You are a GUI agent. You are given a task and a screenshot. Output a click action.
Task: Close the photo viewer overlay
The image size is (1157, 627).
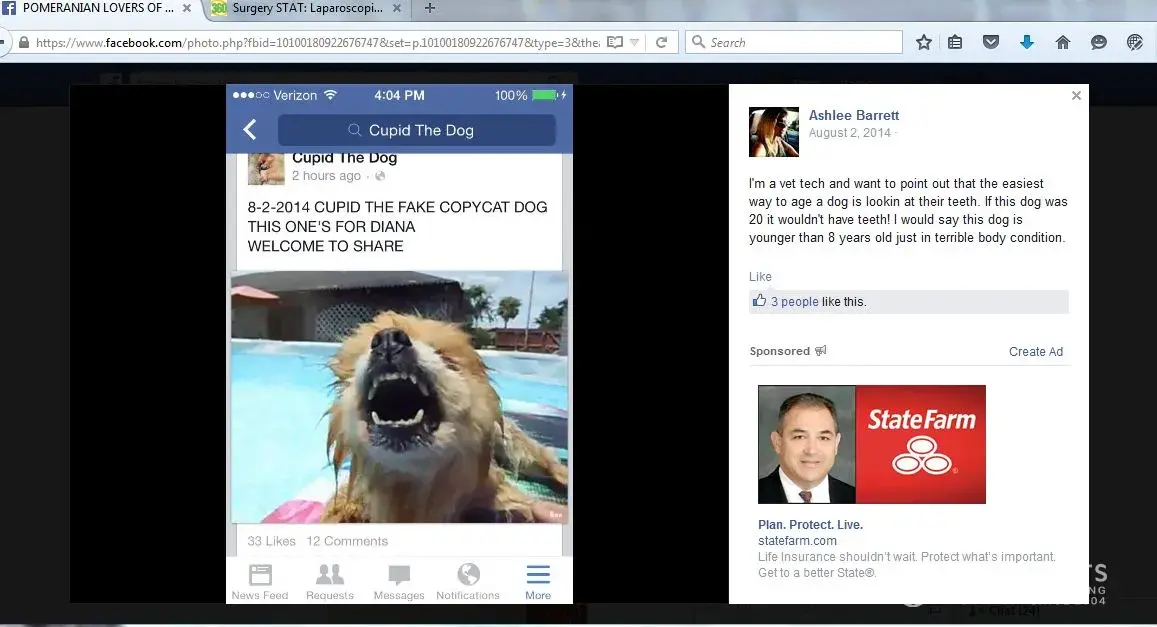point(1076,96)
